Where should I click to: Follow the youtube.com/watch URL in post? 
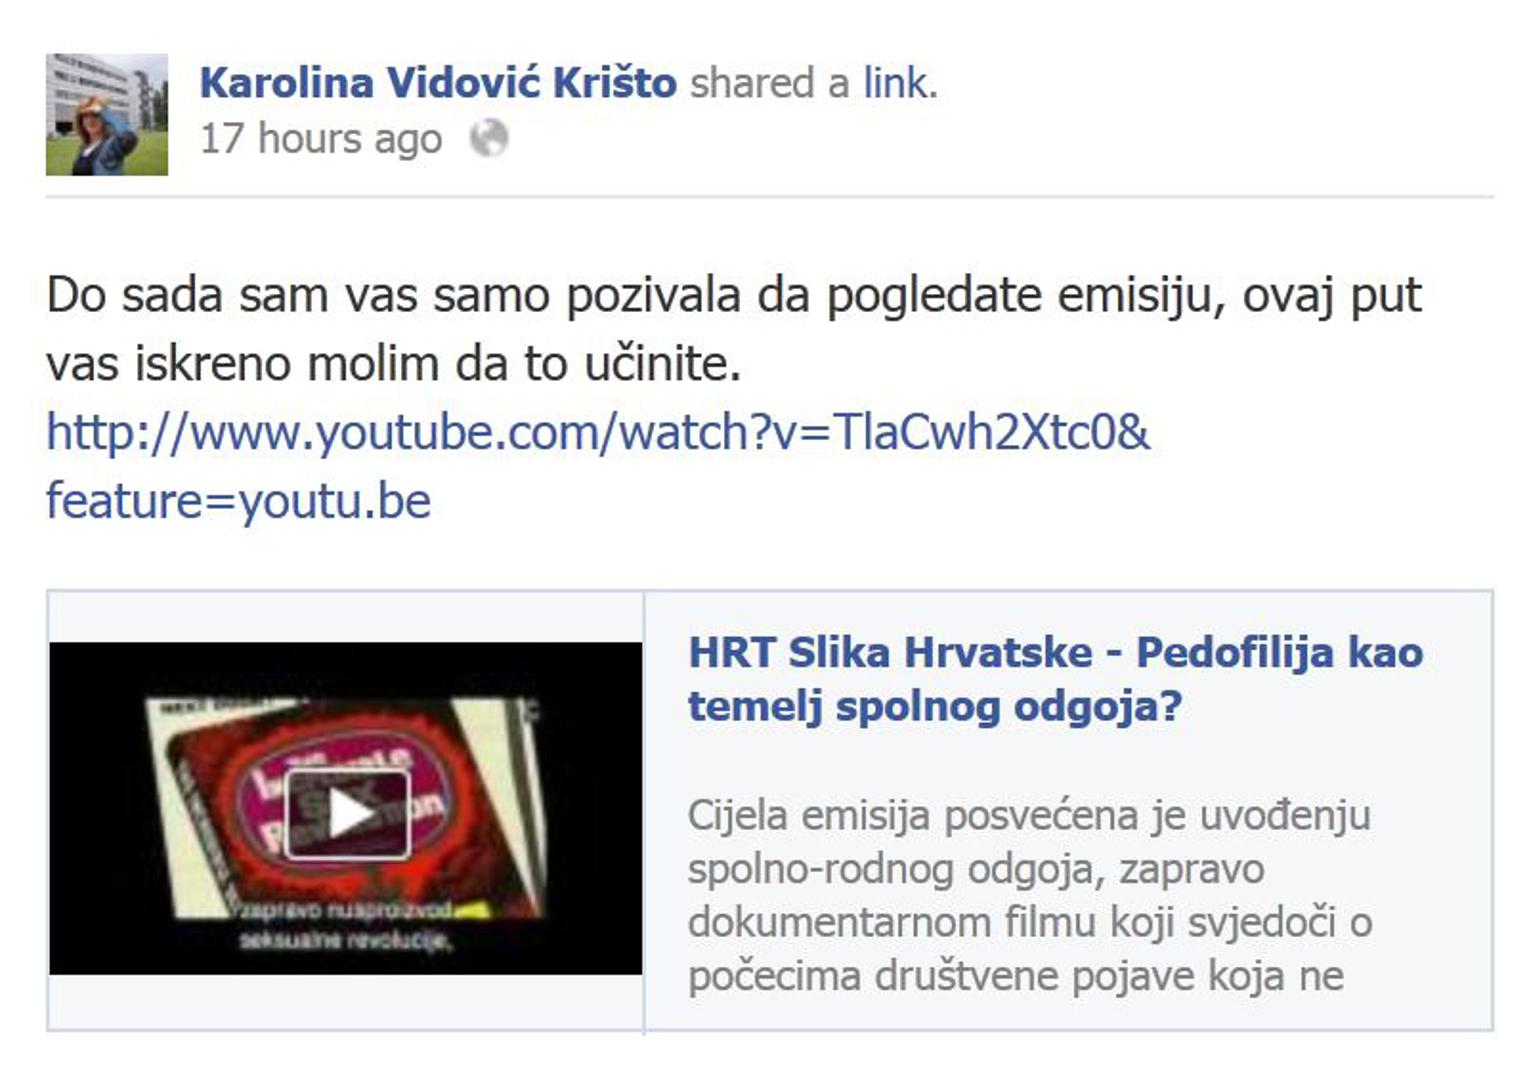coord(598,432)
